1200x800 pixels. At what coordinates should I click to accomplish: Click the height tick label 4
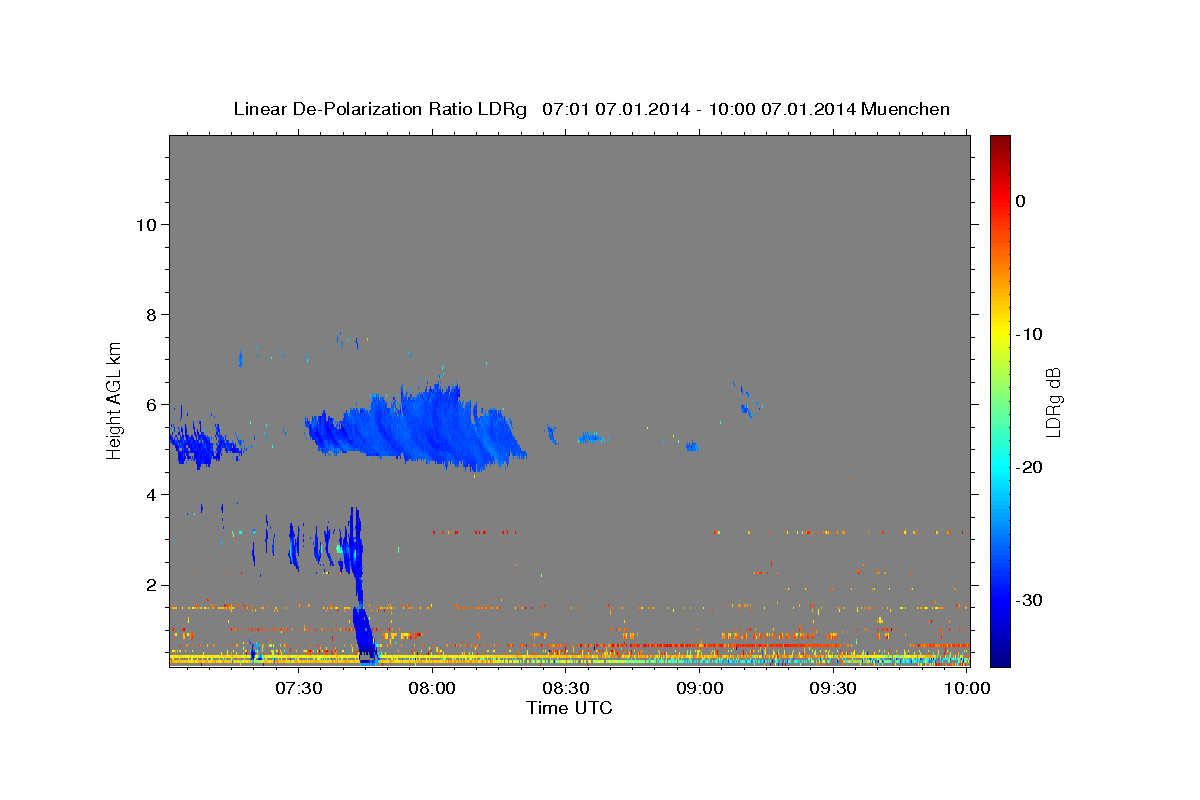pyautogui.click(x=151, y=494)
